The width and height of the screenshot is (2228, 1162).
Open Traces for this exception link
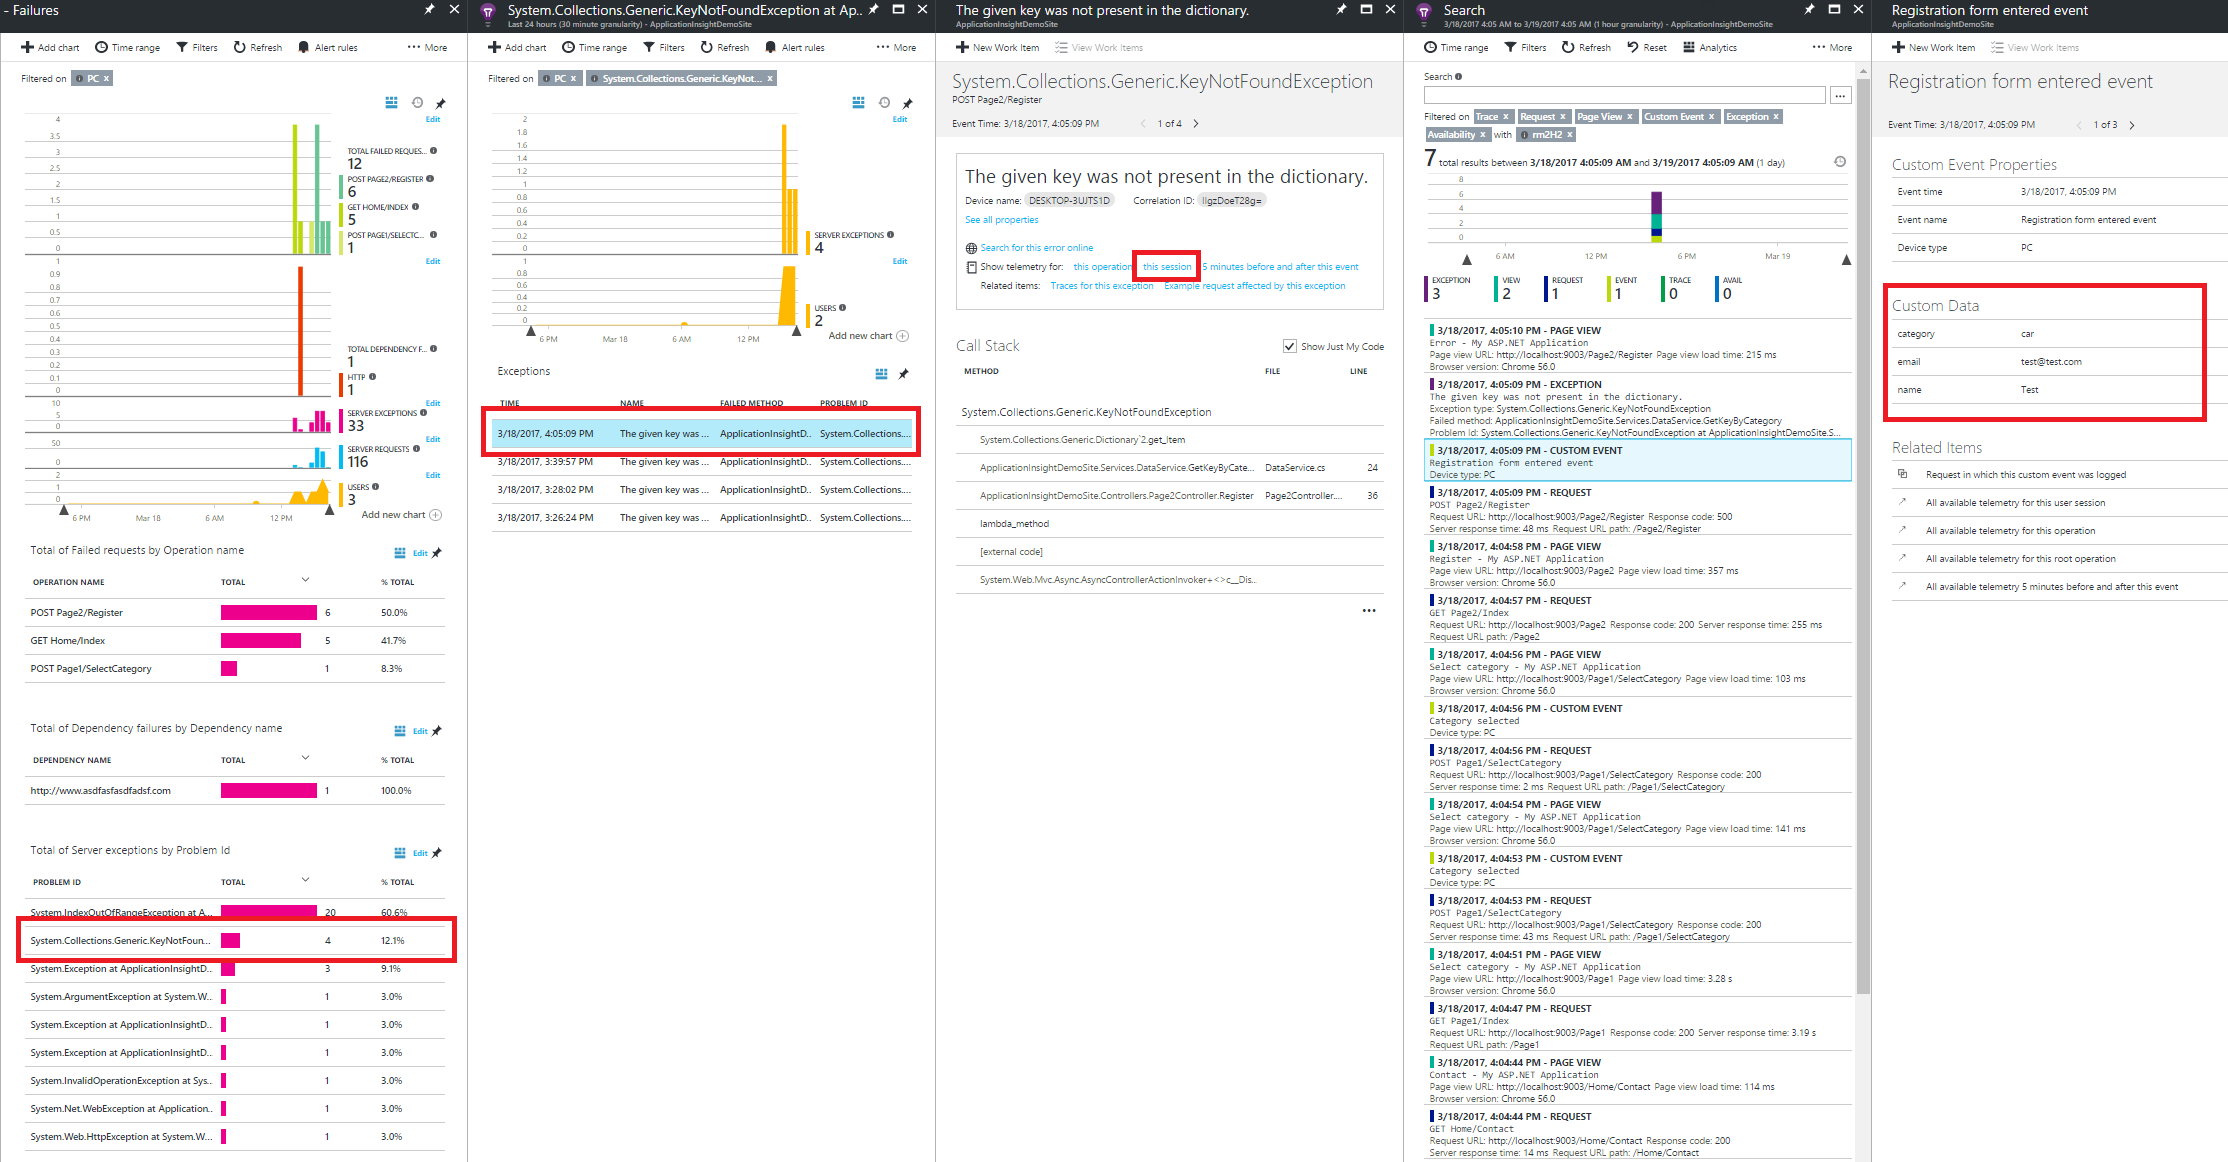click(1101, 286)
